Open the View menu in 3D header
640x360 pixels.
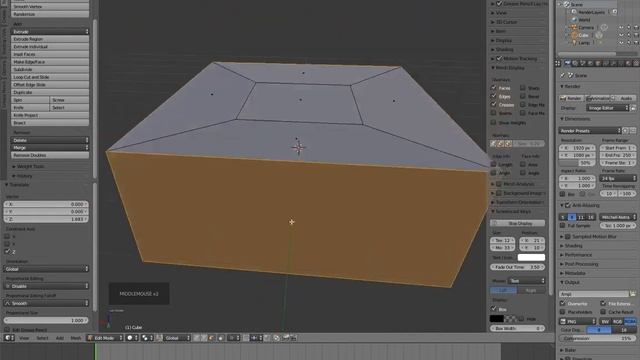(x=24, y=338)
